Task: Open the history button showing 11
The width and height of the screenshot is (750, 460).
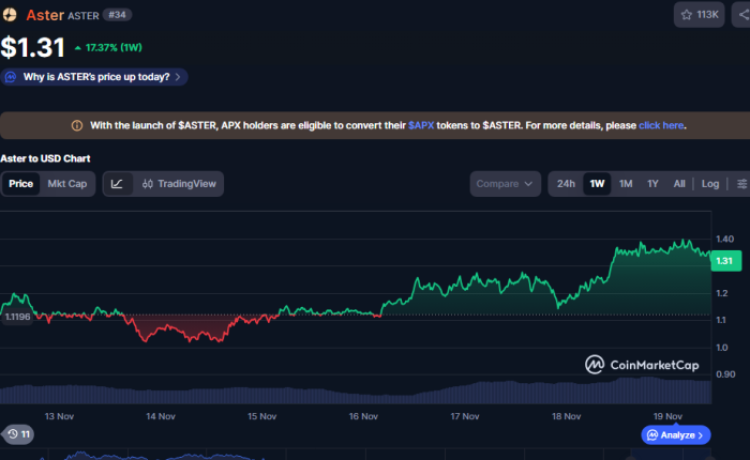Action: click(x=19, y=434)
